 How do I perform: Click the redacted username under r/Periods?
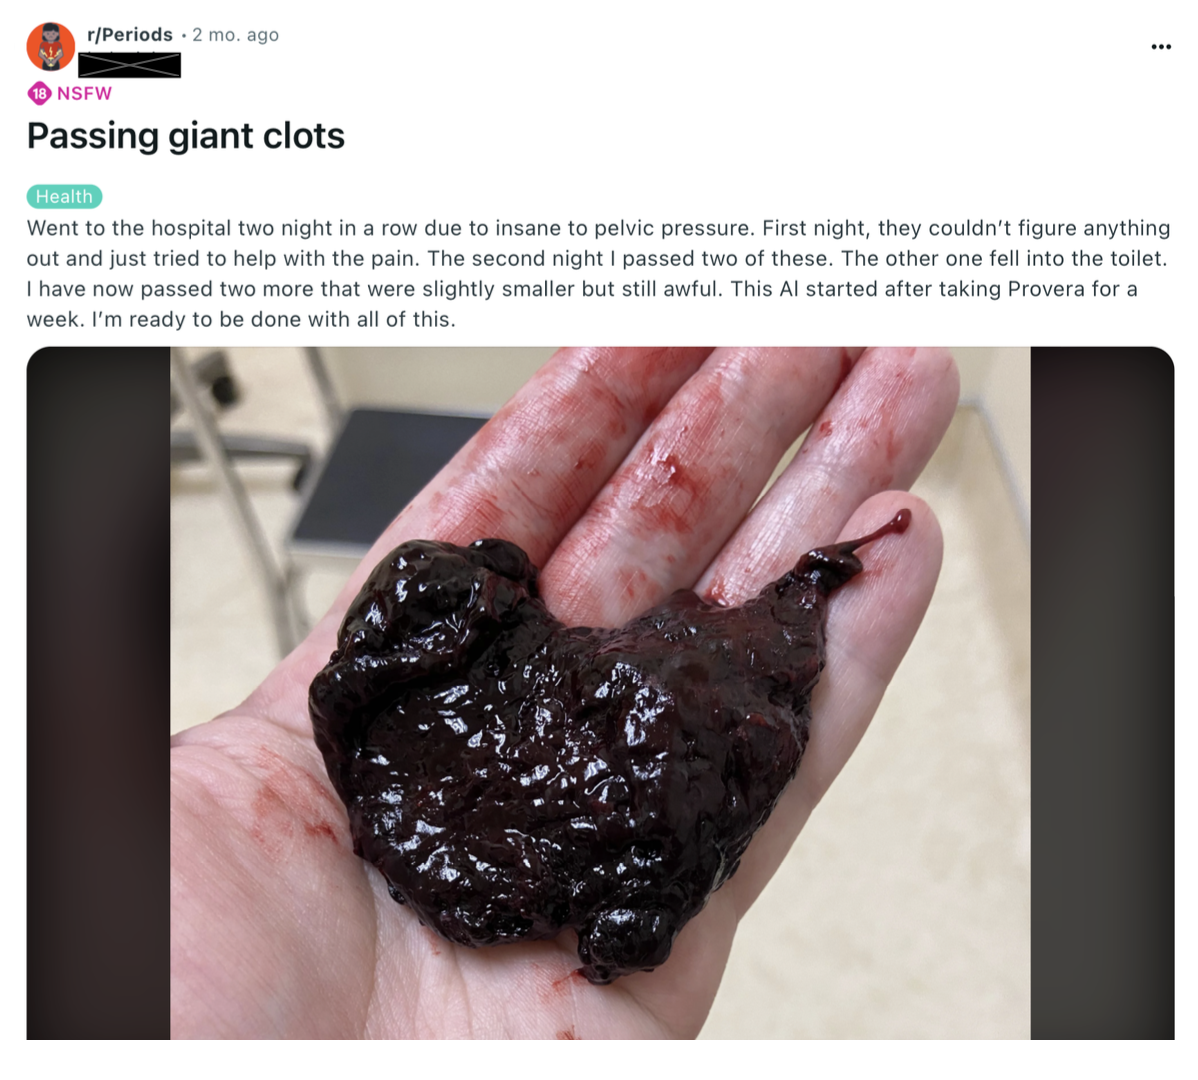pyautogui.click(x=130, y=65)
